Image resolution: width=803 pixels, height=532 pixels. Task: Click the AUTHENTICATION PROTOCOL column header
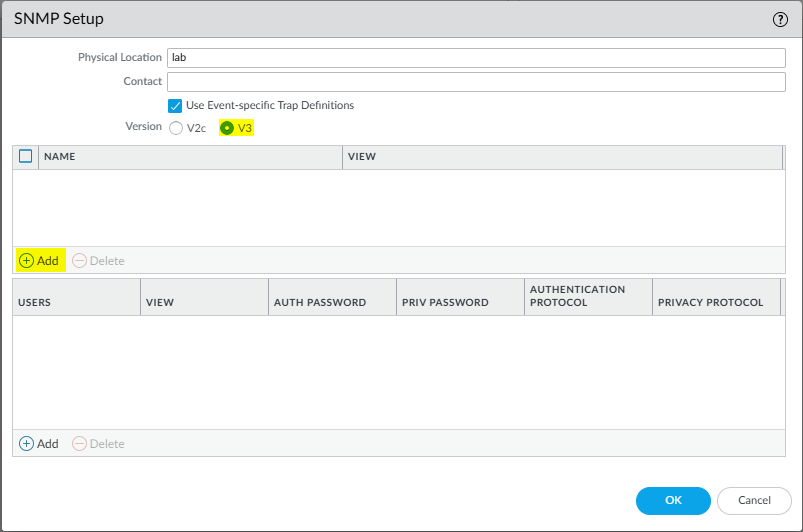pyautogui.click(x=587, y=296)
